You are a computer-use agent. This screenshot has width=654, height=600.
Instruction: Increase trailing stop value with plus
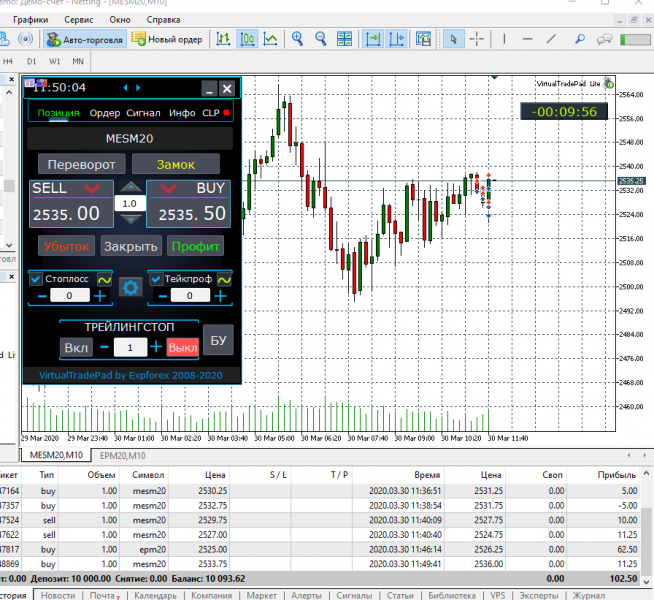(156, 346)
